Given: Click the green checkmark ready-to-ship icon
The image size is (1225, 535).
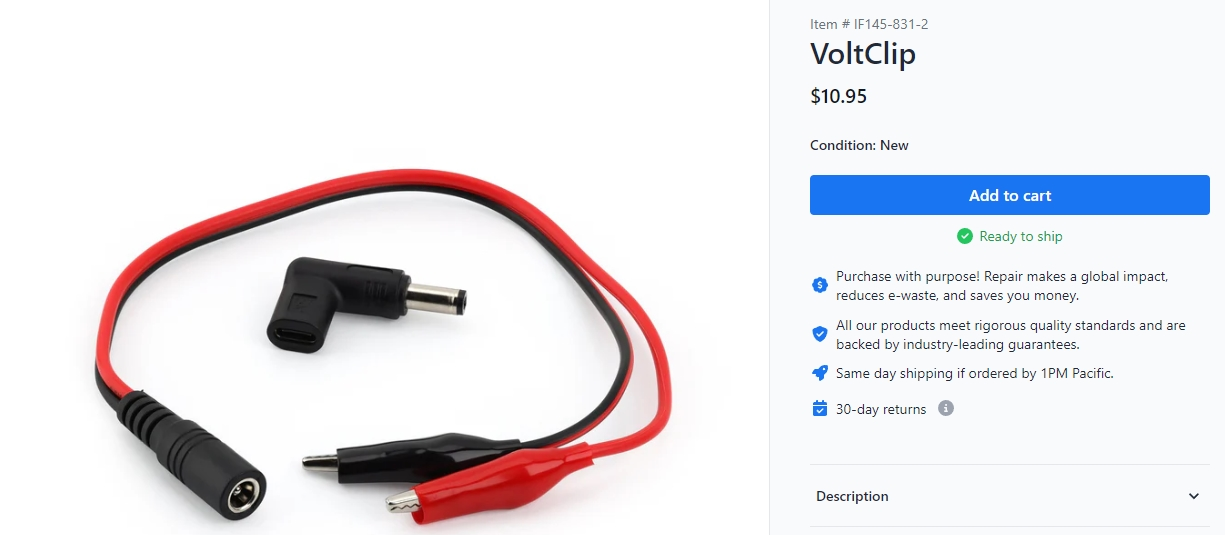Looking at the screenshot, I should 965,236.
